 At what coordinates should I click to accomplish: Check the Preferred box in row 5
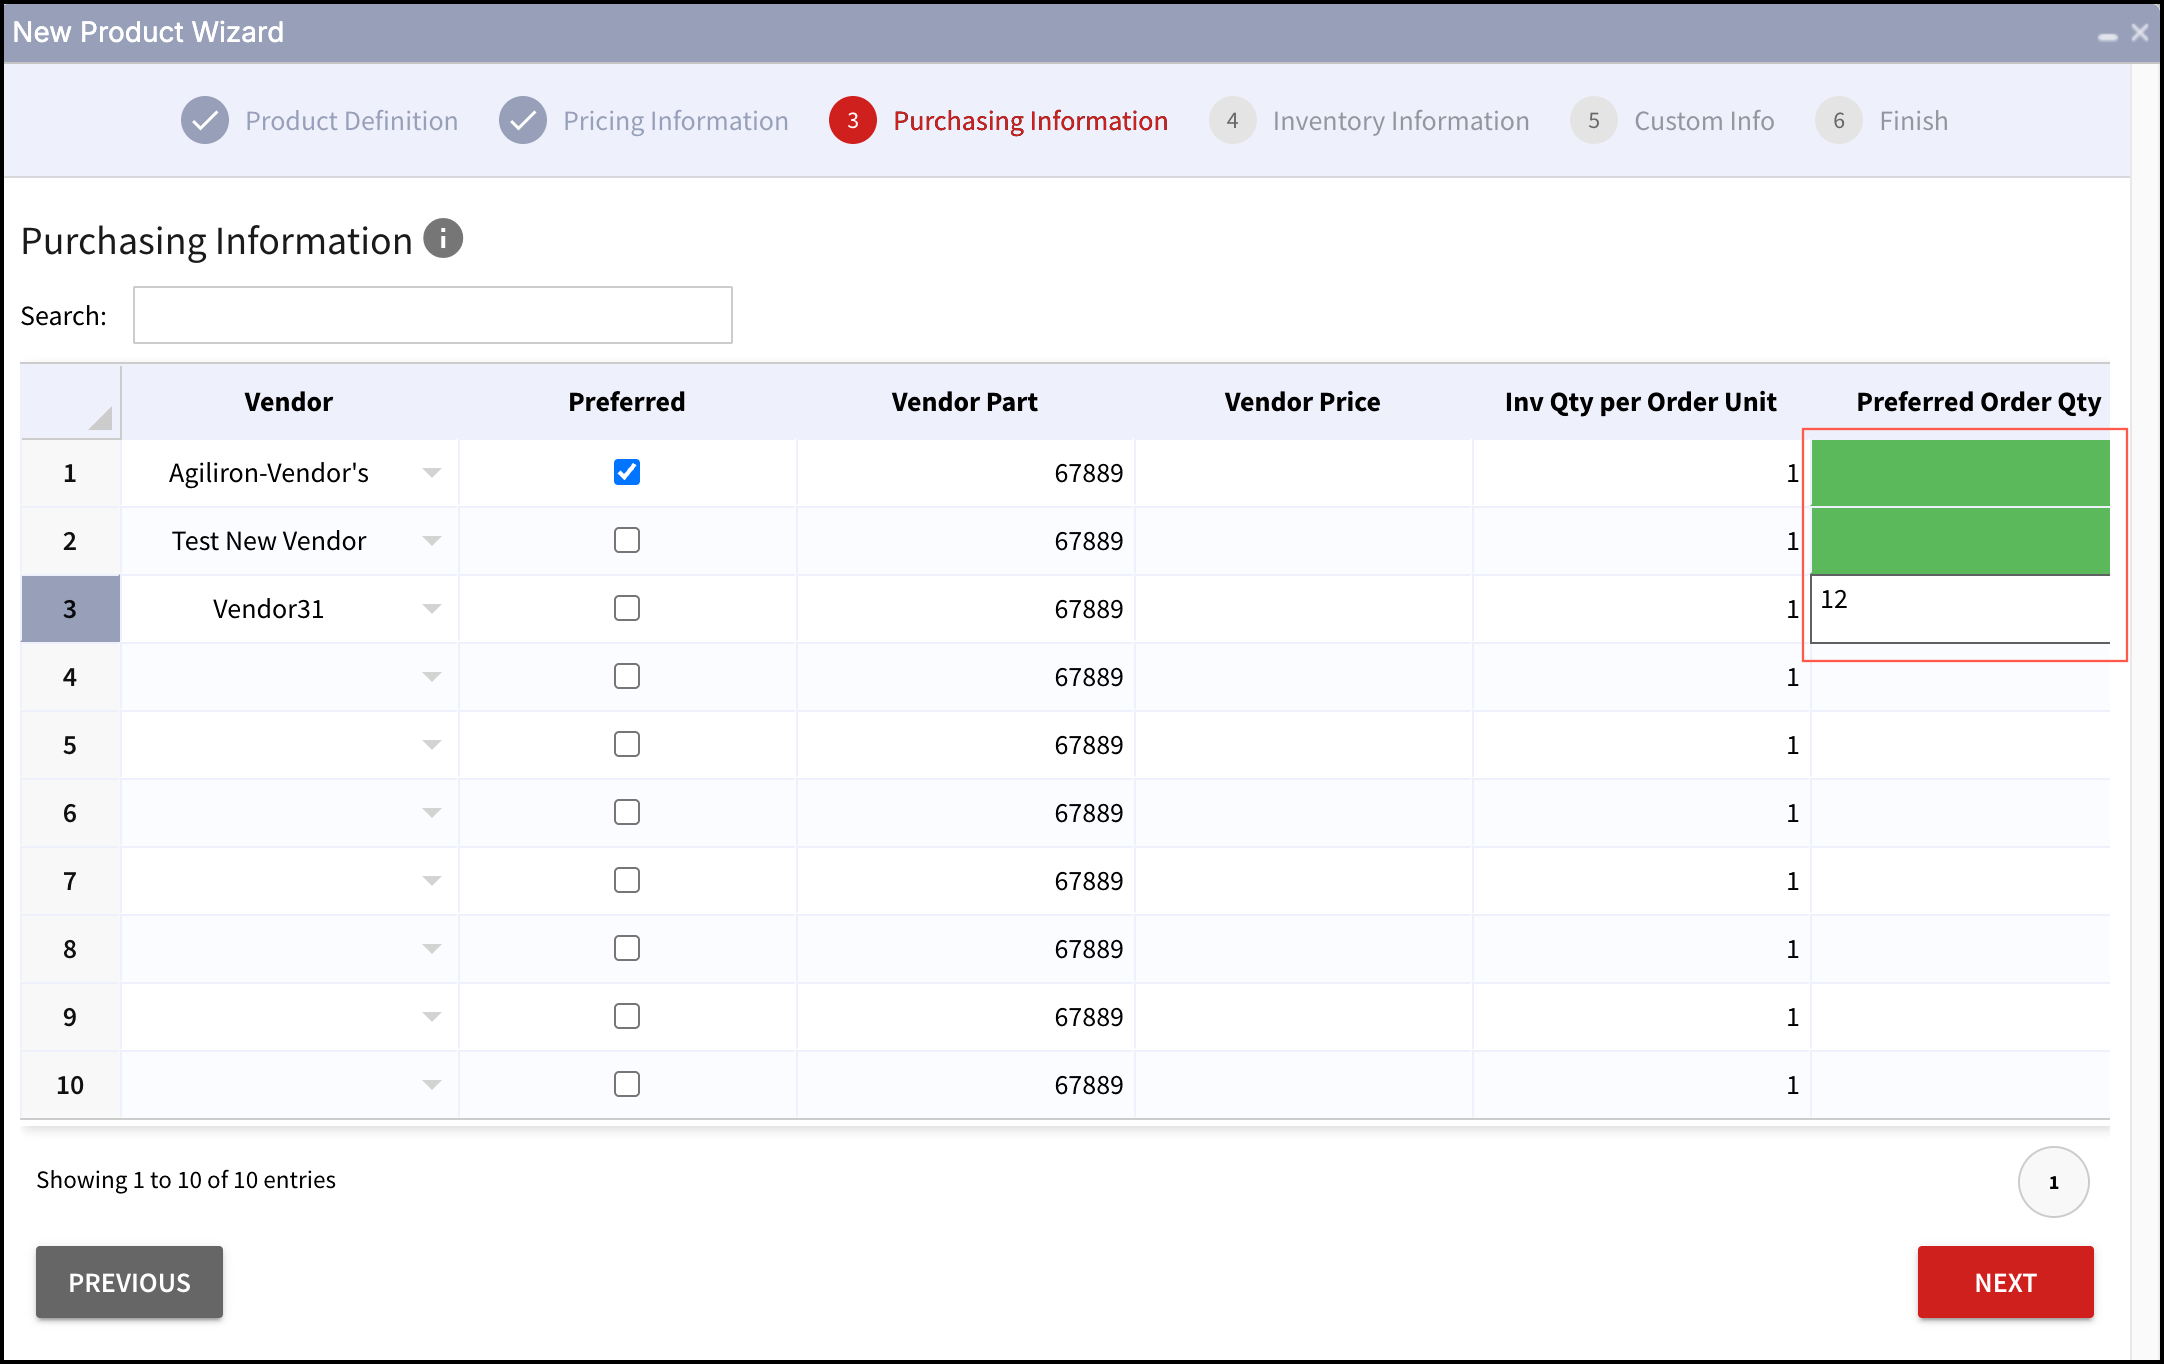627,744
